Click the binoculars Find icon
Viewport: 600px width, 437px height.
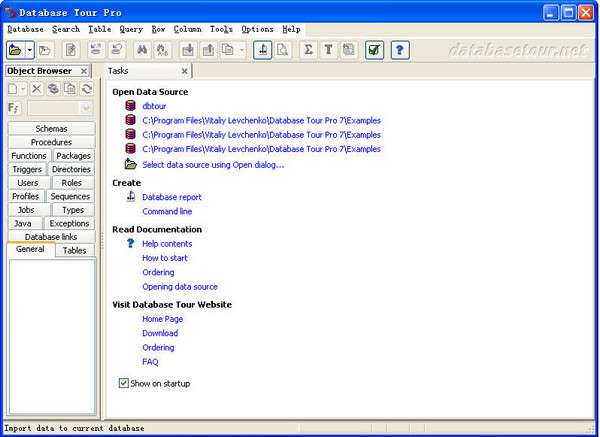[x=142, y=50]
